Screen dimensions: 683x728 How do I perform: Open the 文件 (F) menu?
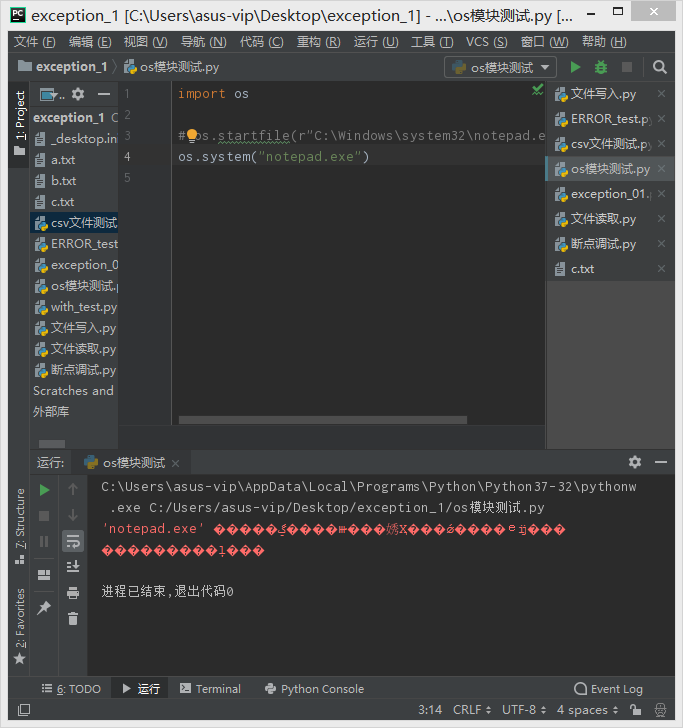point(34,42)
